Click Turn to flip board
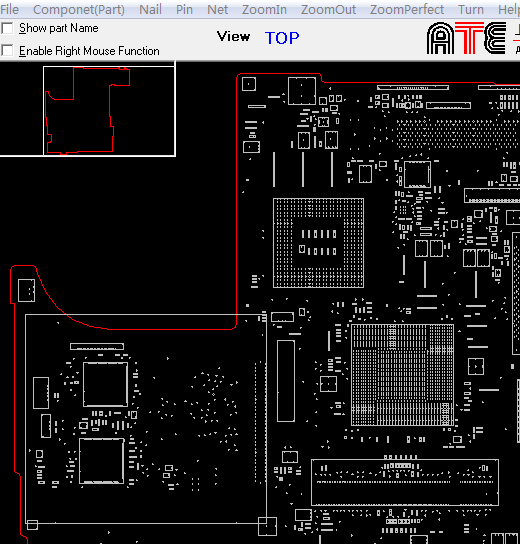 pos(471,9)
